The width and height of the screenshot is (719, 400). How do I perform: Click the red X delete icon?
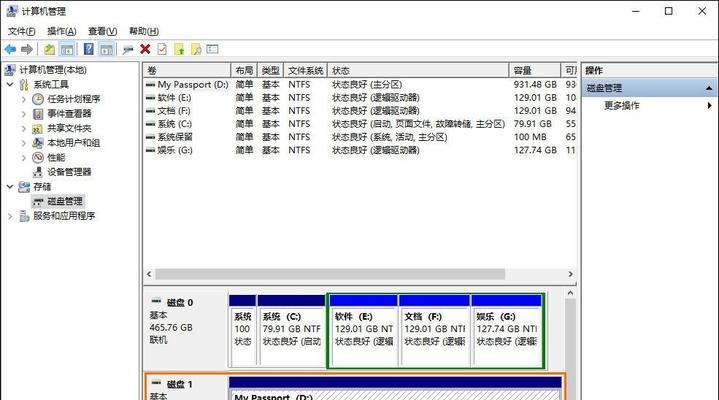click(x=145, y=49)
